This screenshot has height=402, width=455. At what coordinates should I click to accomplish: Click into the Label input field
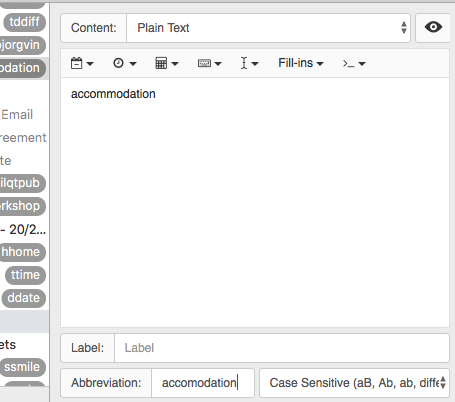click(x=282, y=348)
